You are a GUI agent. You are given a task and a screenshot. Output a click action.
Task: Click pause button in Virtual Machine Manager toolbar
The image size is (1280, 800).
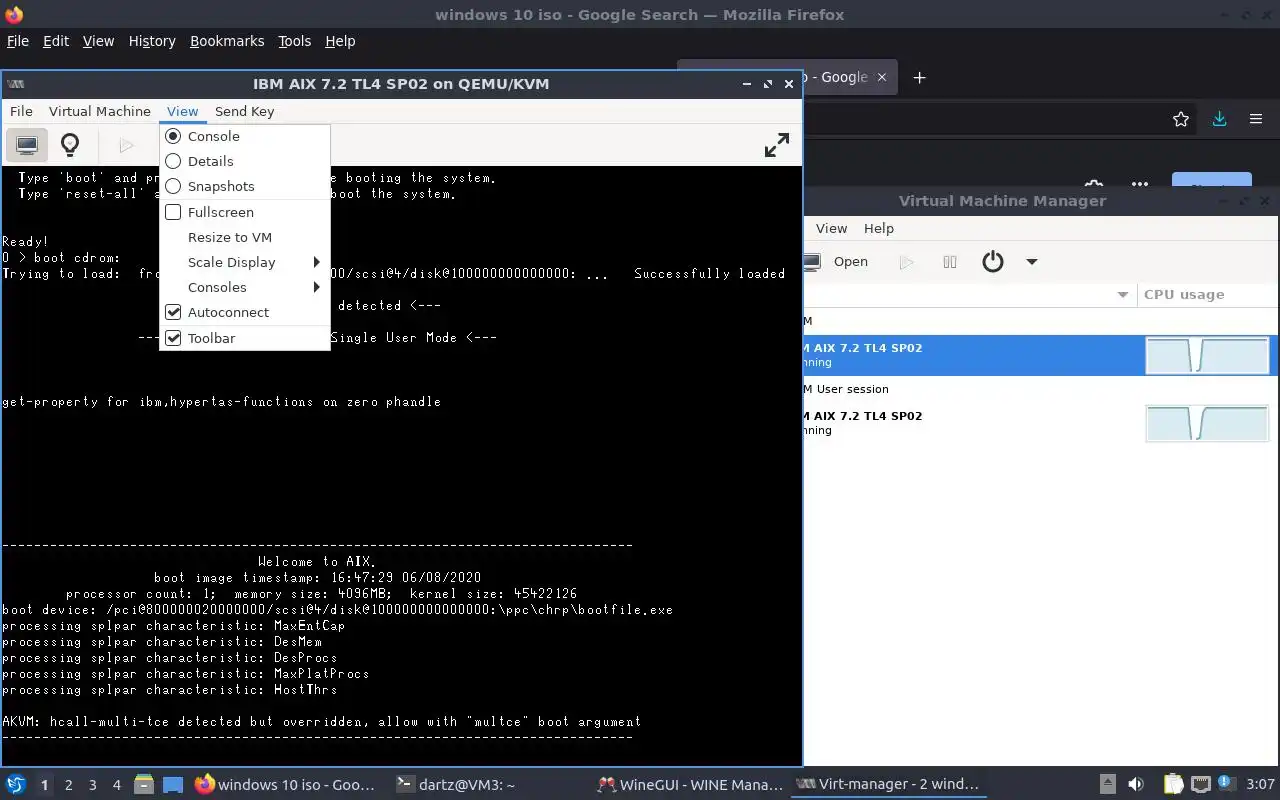tap(950, 262)
